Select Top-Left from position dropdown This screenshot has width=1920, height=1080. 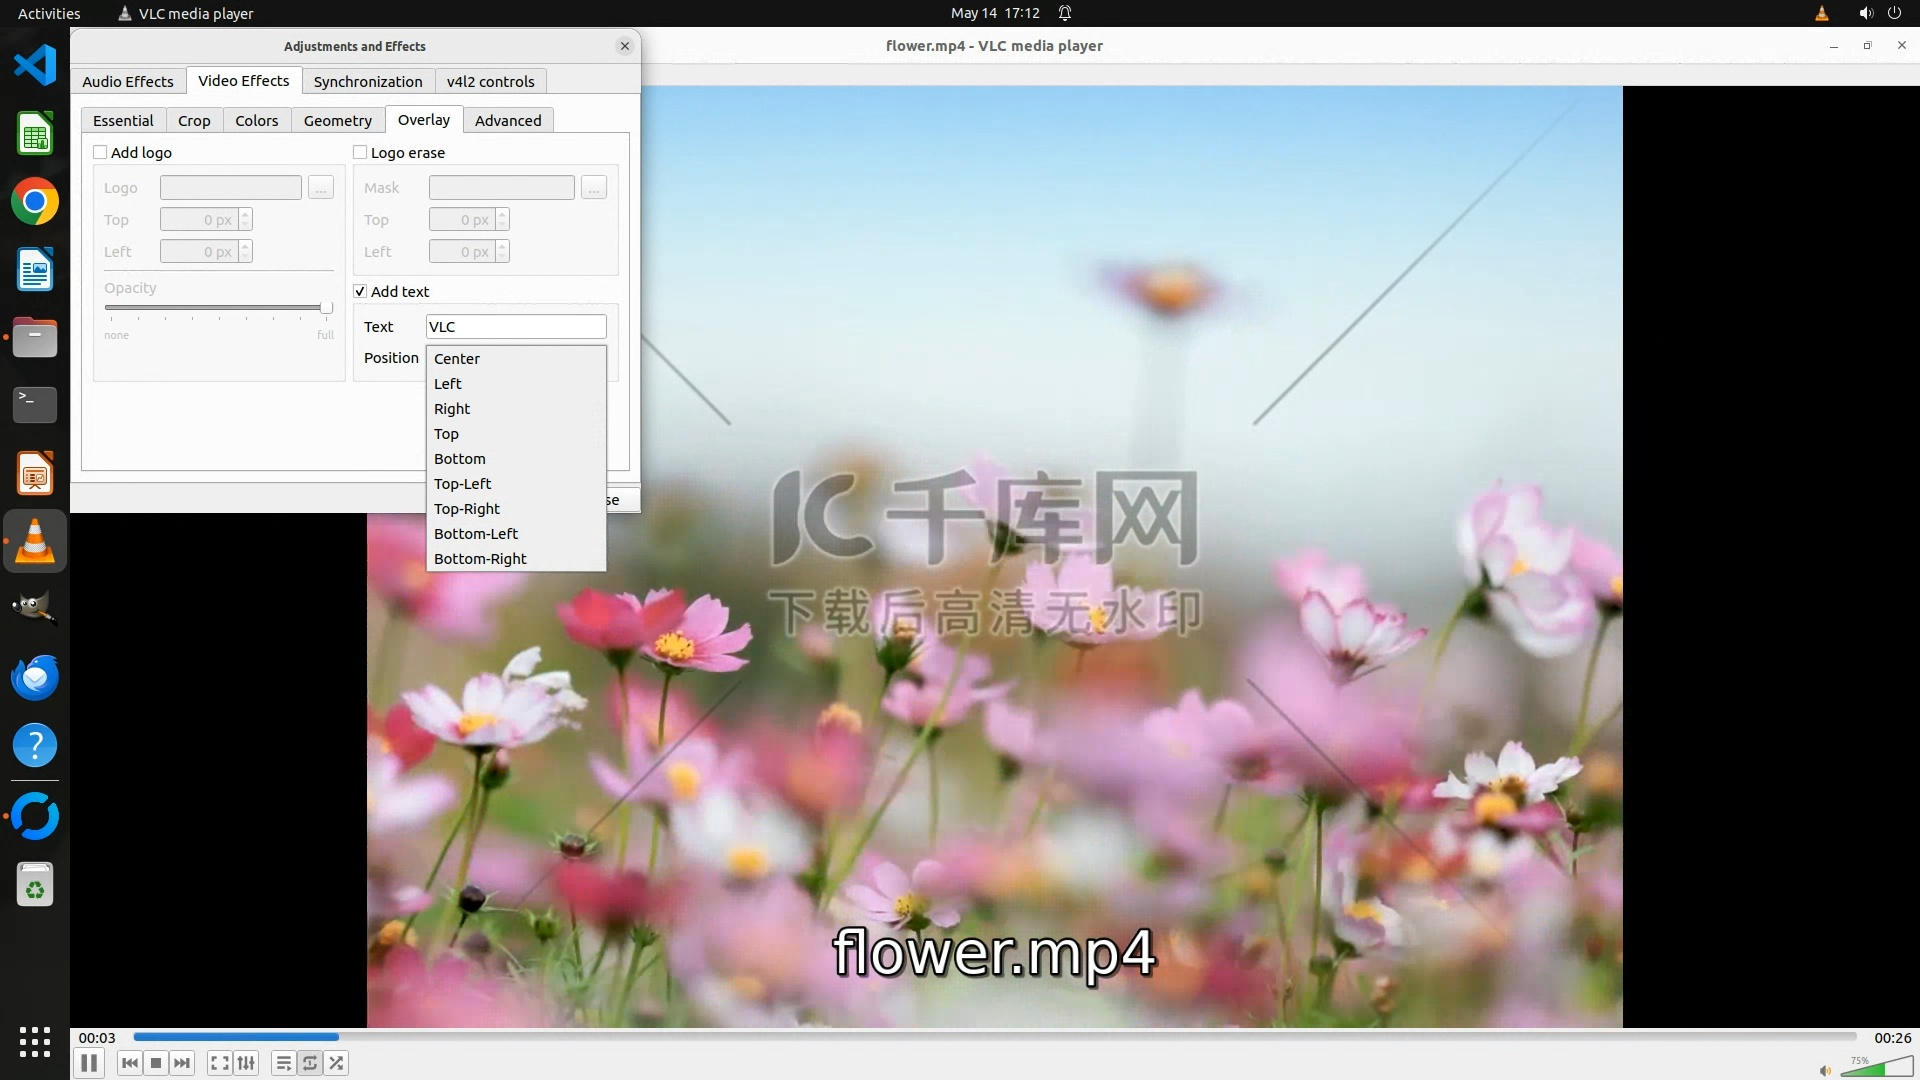(462, 484)
